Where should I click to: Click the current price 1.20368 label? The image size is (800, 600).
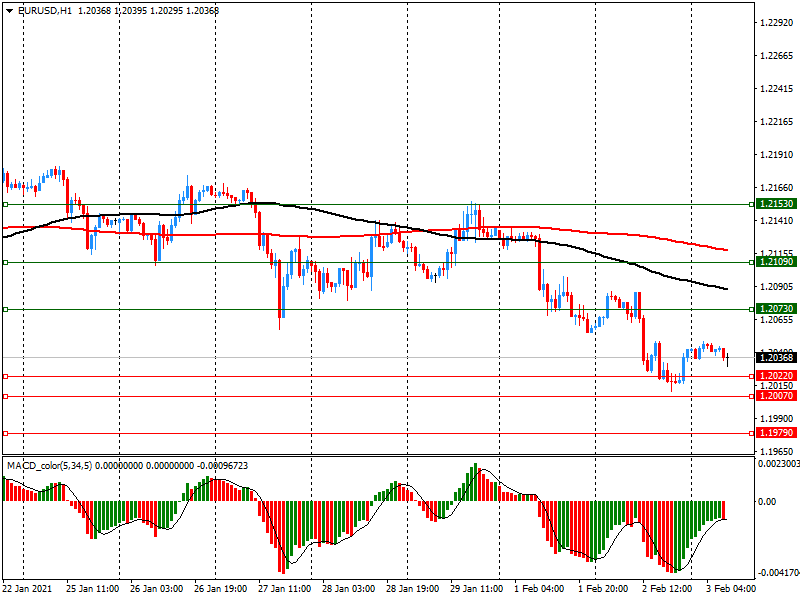(776, 357)
